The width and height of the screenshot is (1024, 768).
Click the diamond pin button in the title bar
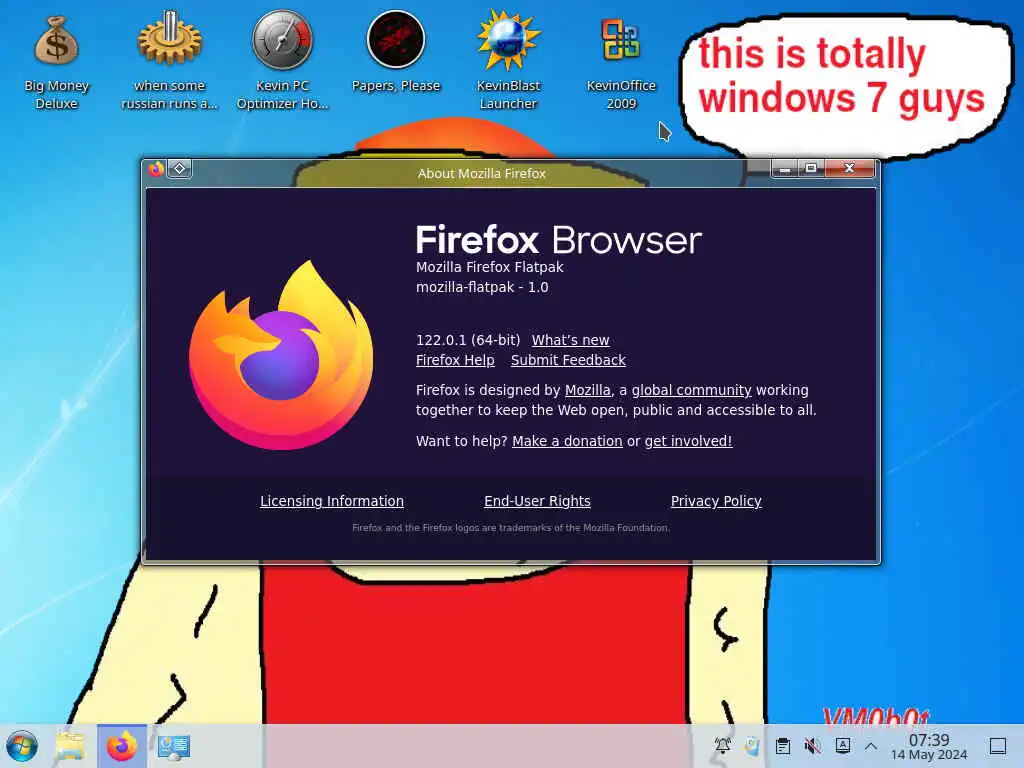pyautogui.click(x=180, y=169)
